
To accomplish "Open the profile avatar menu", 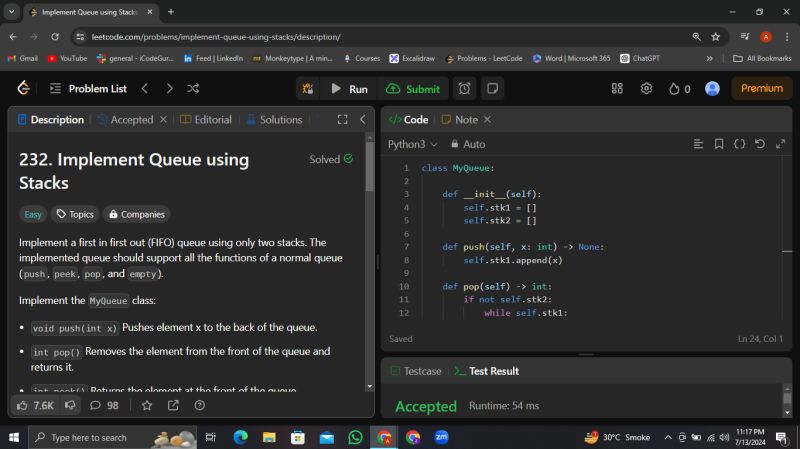I will (712, 89).
